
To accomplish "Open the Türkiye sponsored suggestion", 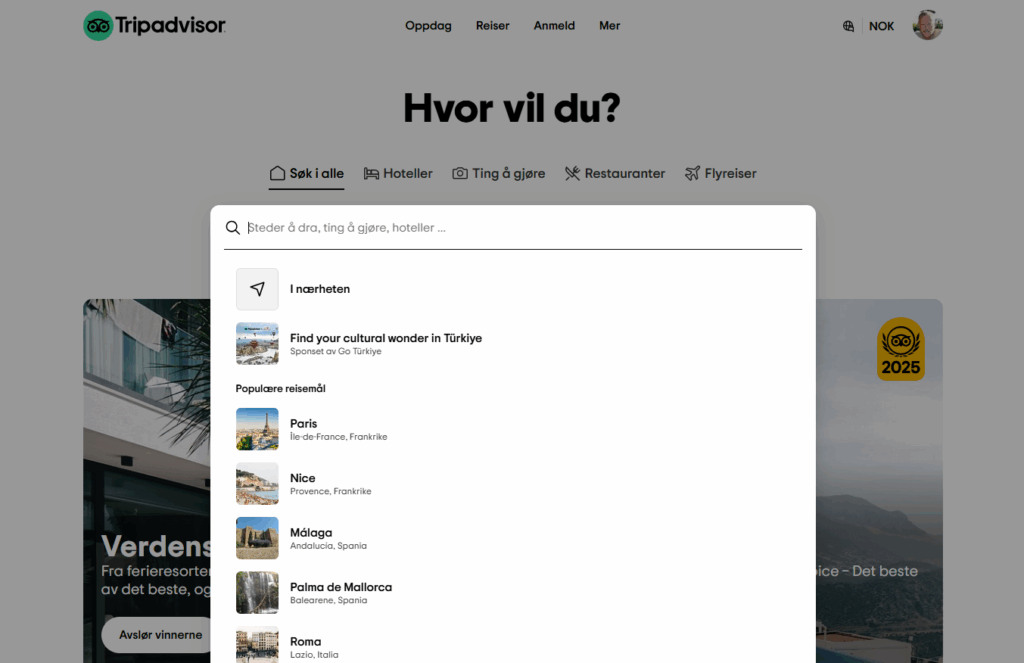I will click(385, 343).
